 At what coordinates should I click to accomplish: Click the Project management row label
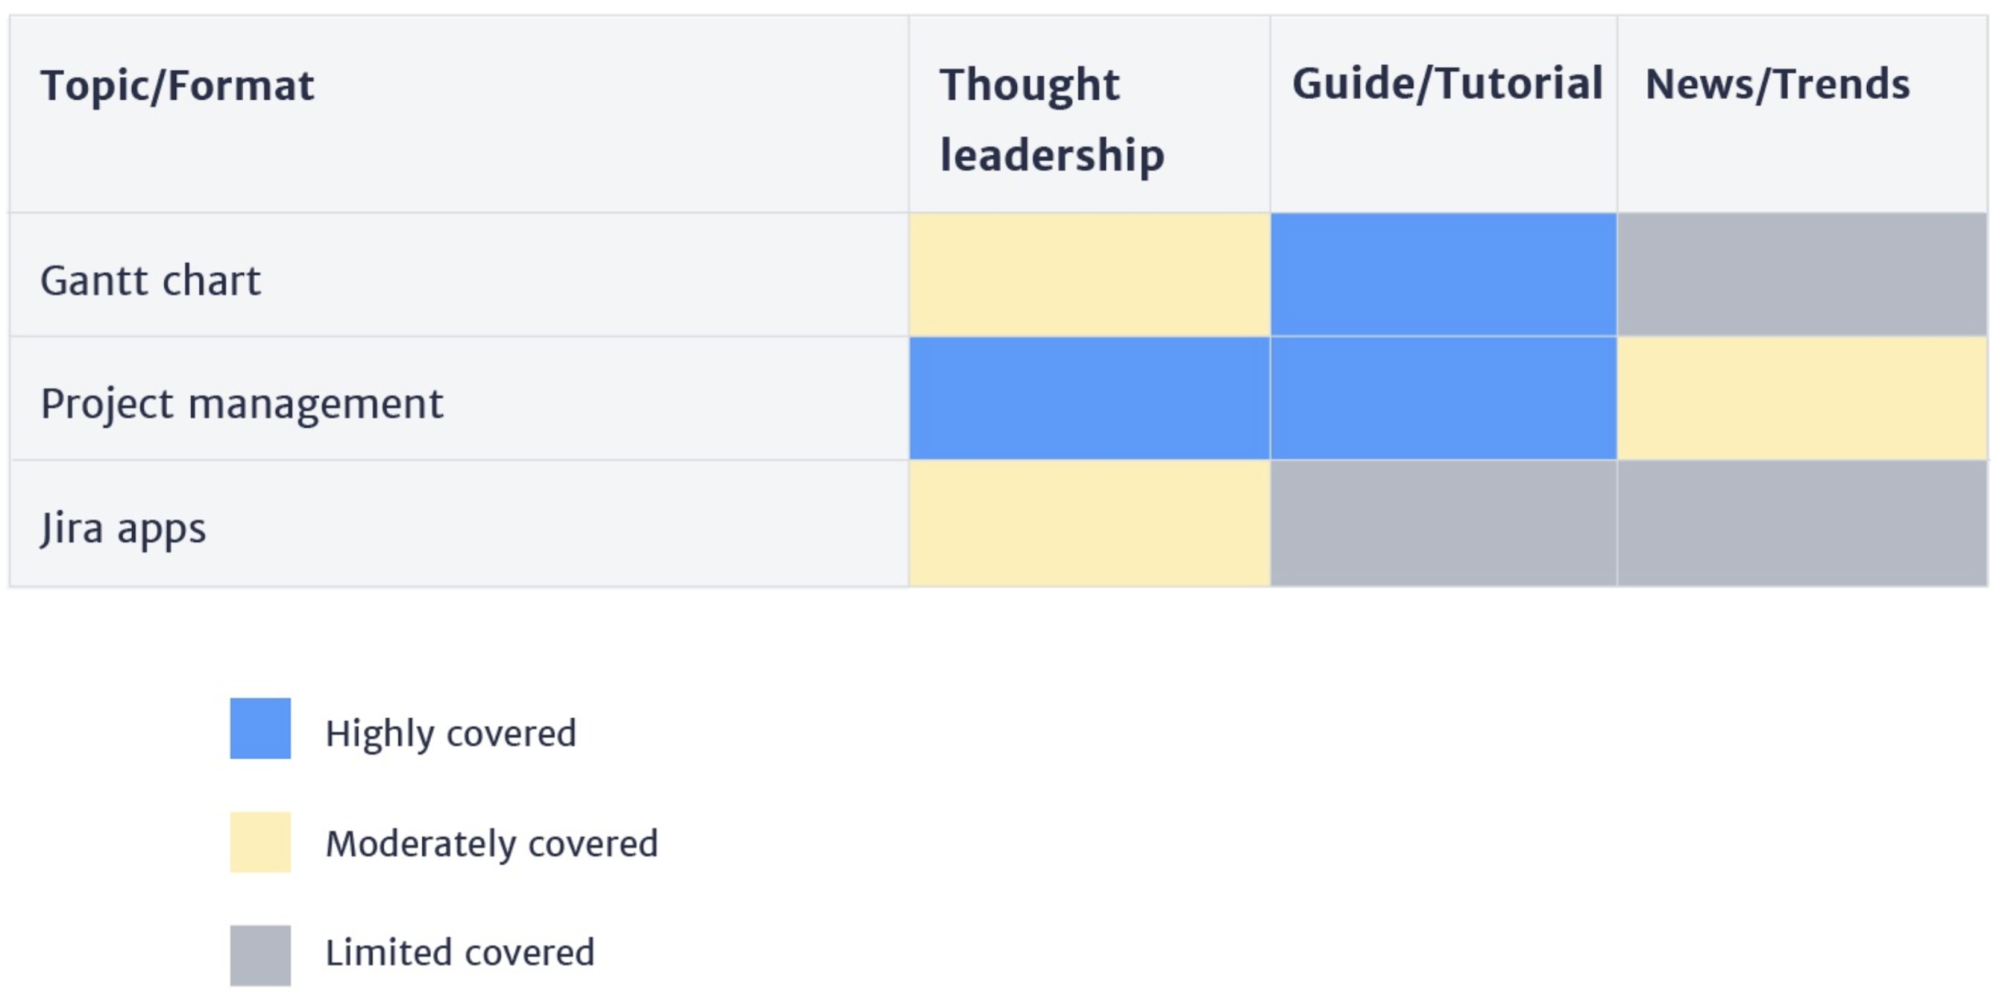tap(241, 404)
